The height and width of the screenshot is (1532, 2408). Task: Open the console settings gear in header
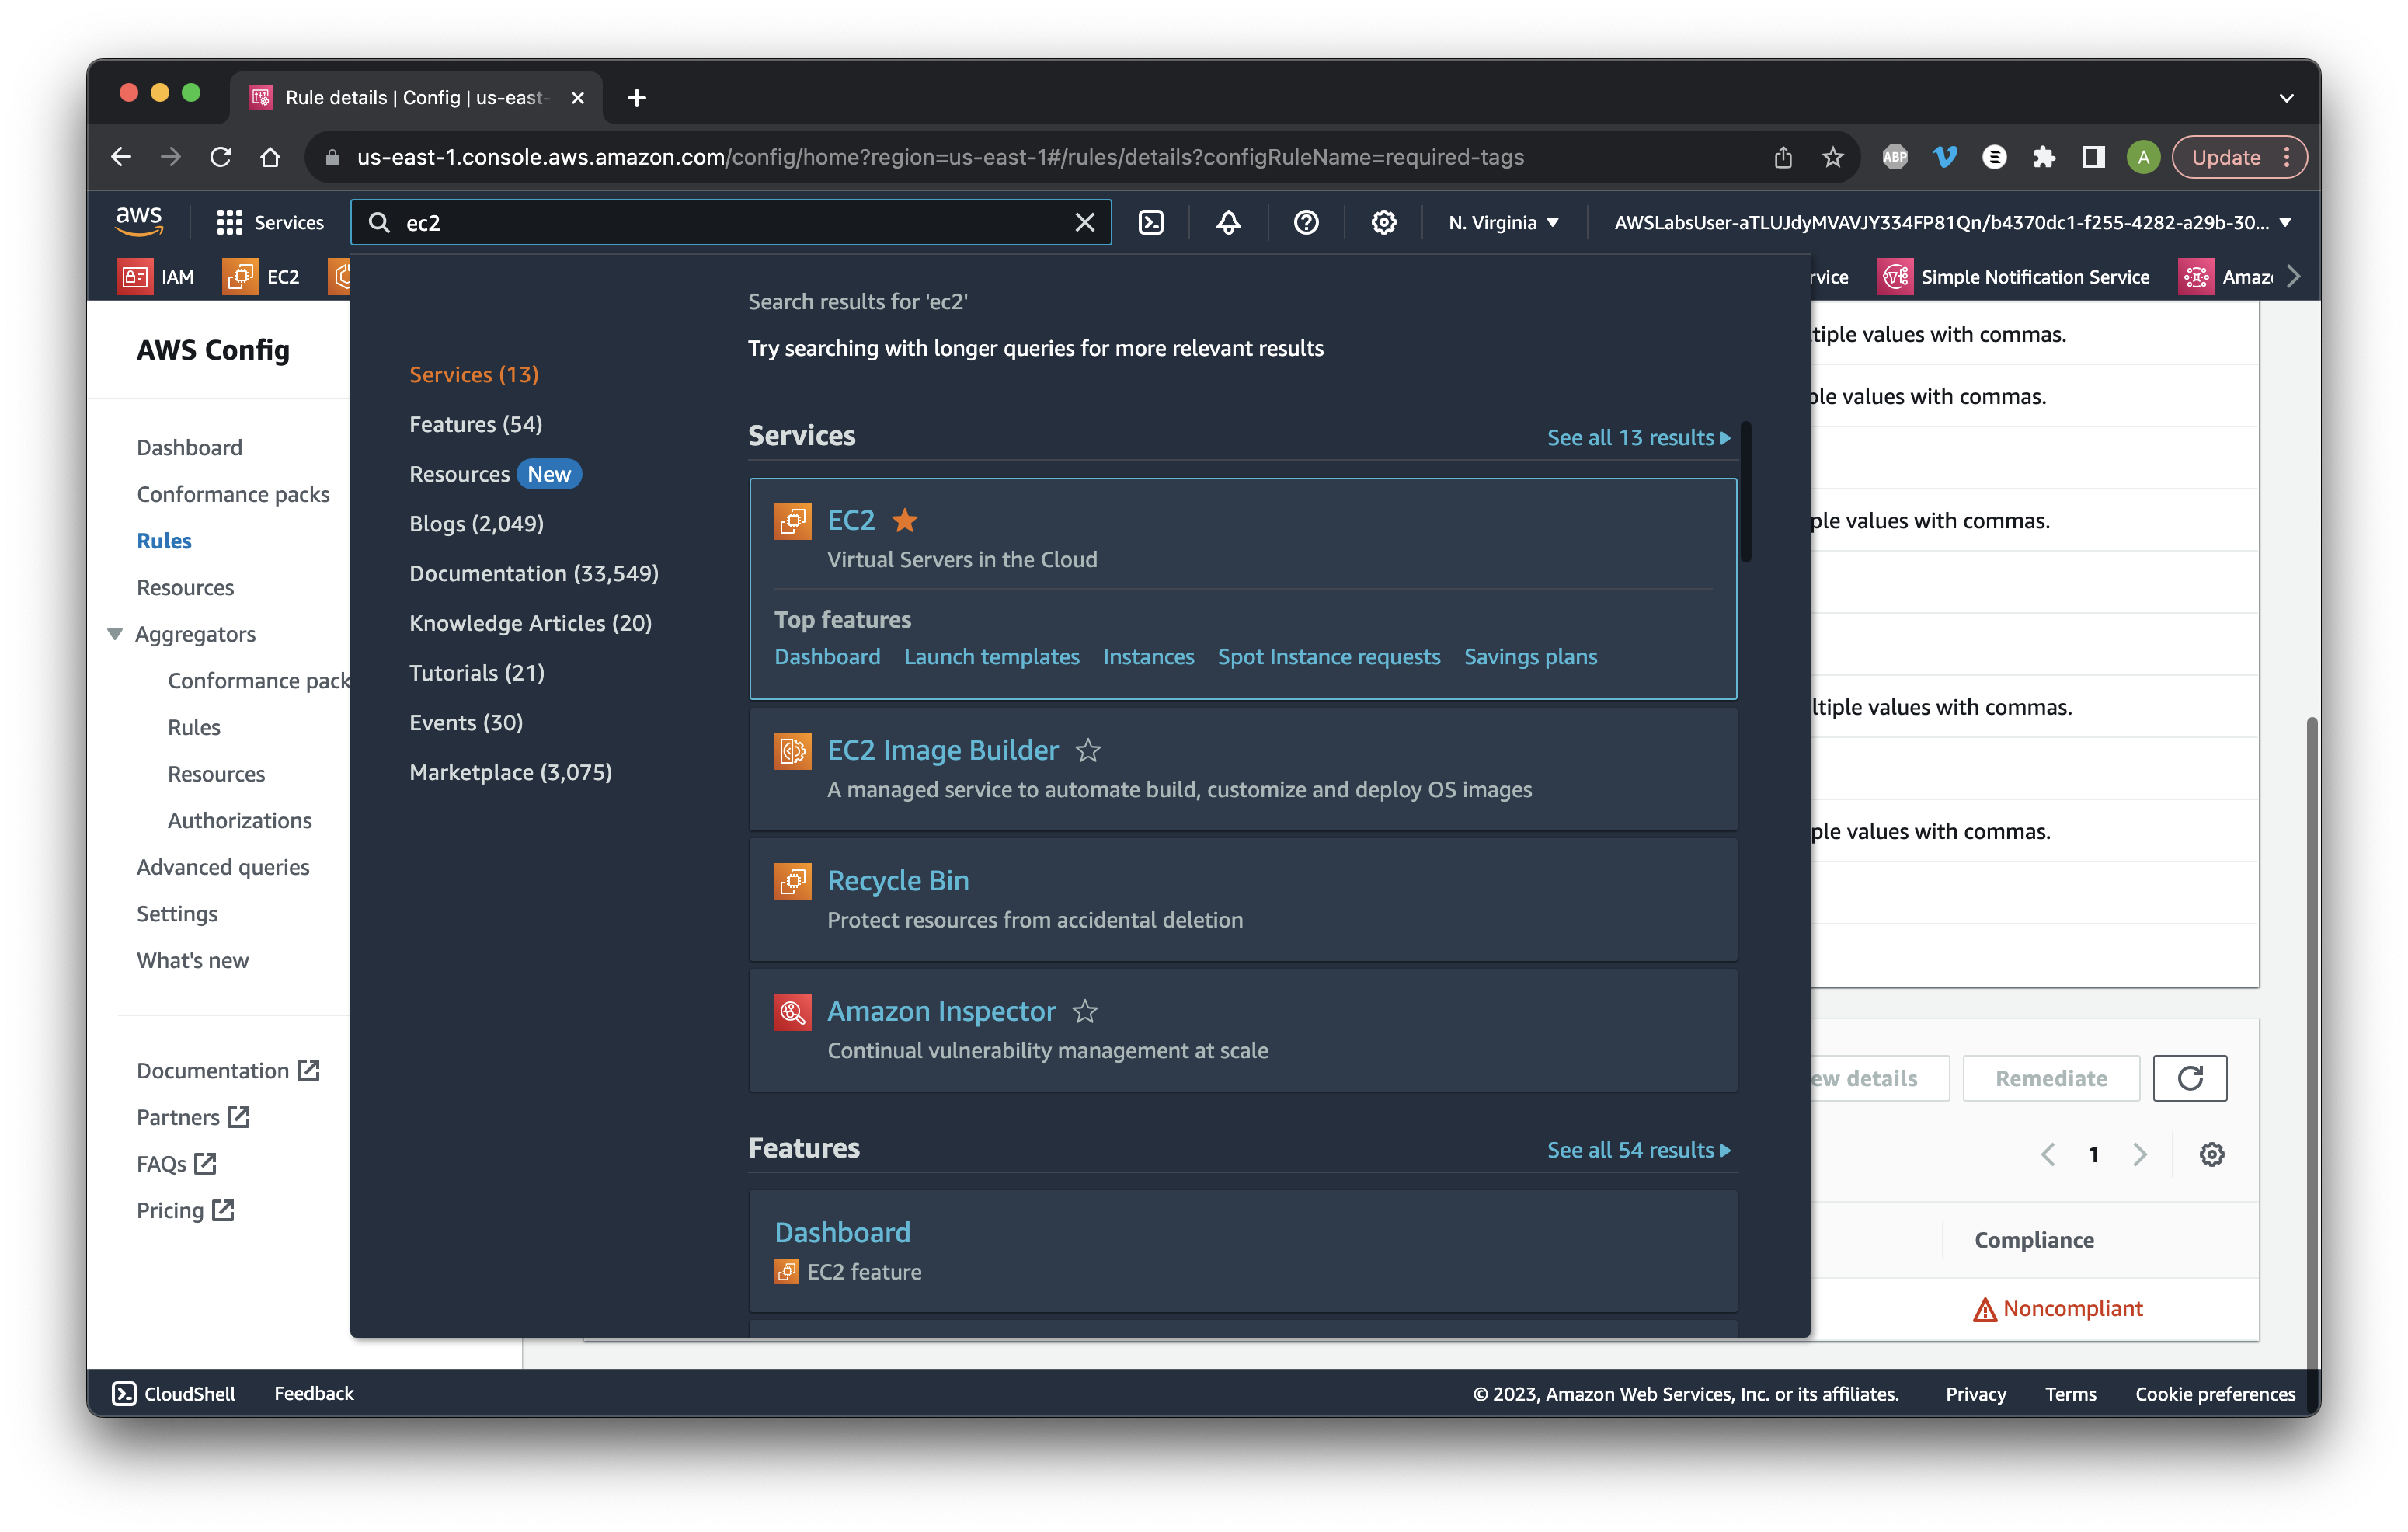(1383, 222)
